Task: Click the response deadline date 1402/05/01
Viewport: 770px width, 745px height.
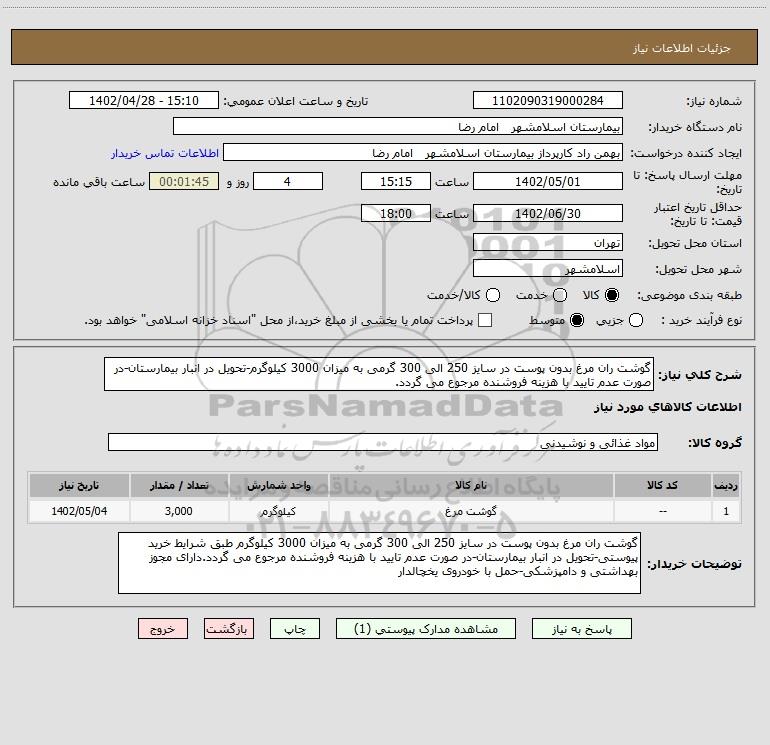Action: click(x=548, y=181)
